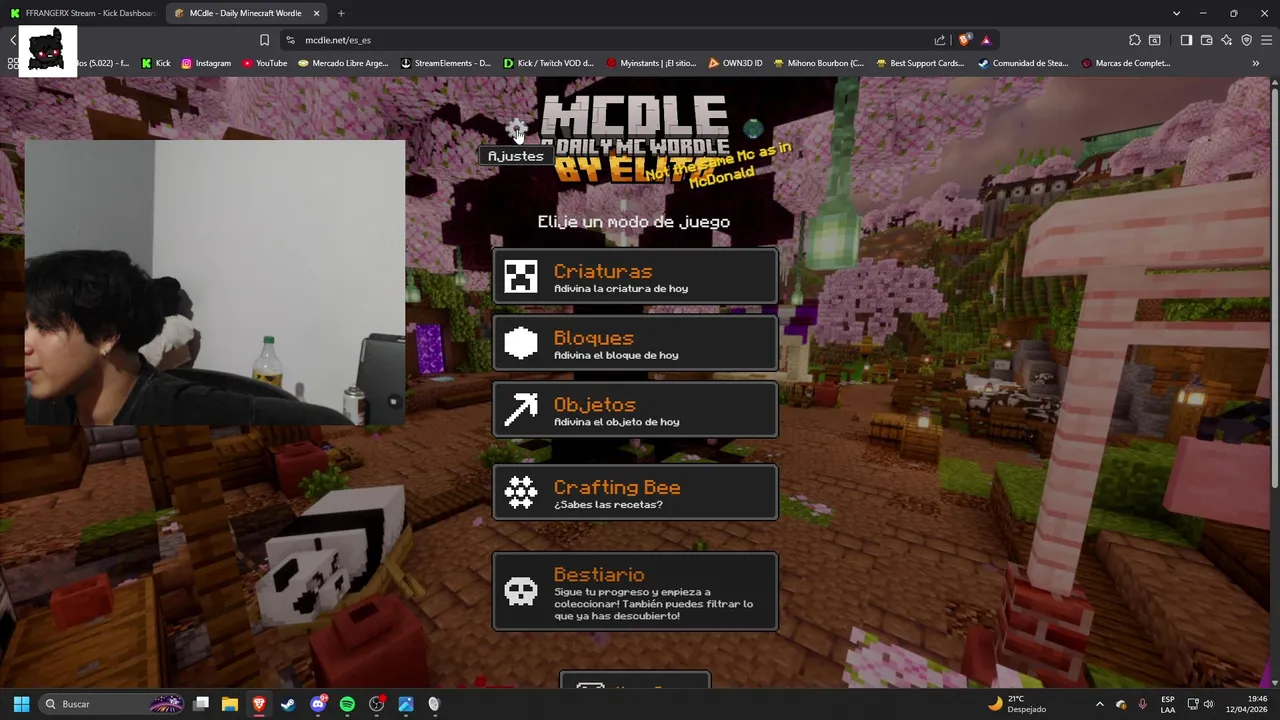Viewport: 1280px width, 720px height.
Task: Open the Windows Start menu
Action: point(21,704)
